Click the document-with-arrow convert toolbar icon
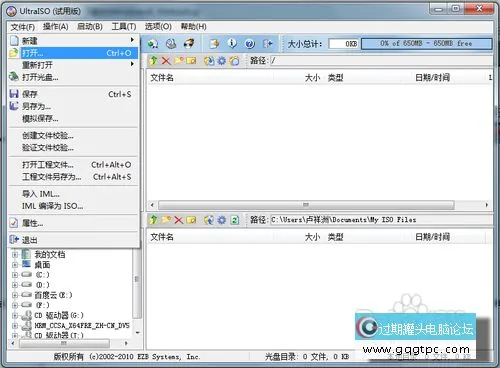This screenshot has width=500, height=368. point(214,44)
